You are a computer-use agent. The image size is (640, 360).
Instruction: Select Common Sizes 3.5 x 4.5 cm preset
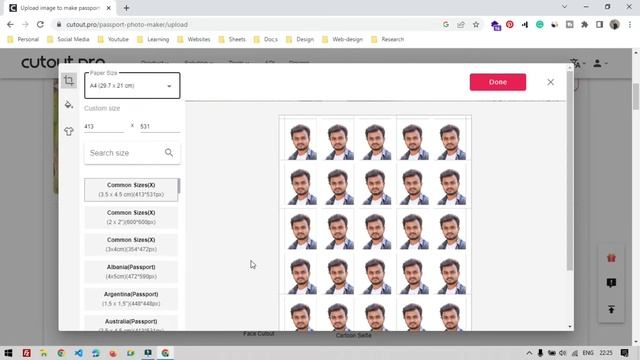[x=131, y=190]
